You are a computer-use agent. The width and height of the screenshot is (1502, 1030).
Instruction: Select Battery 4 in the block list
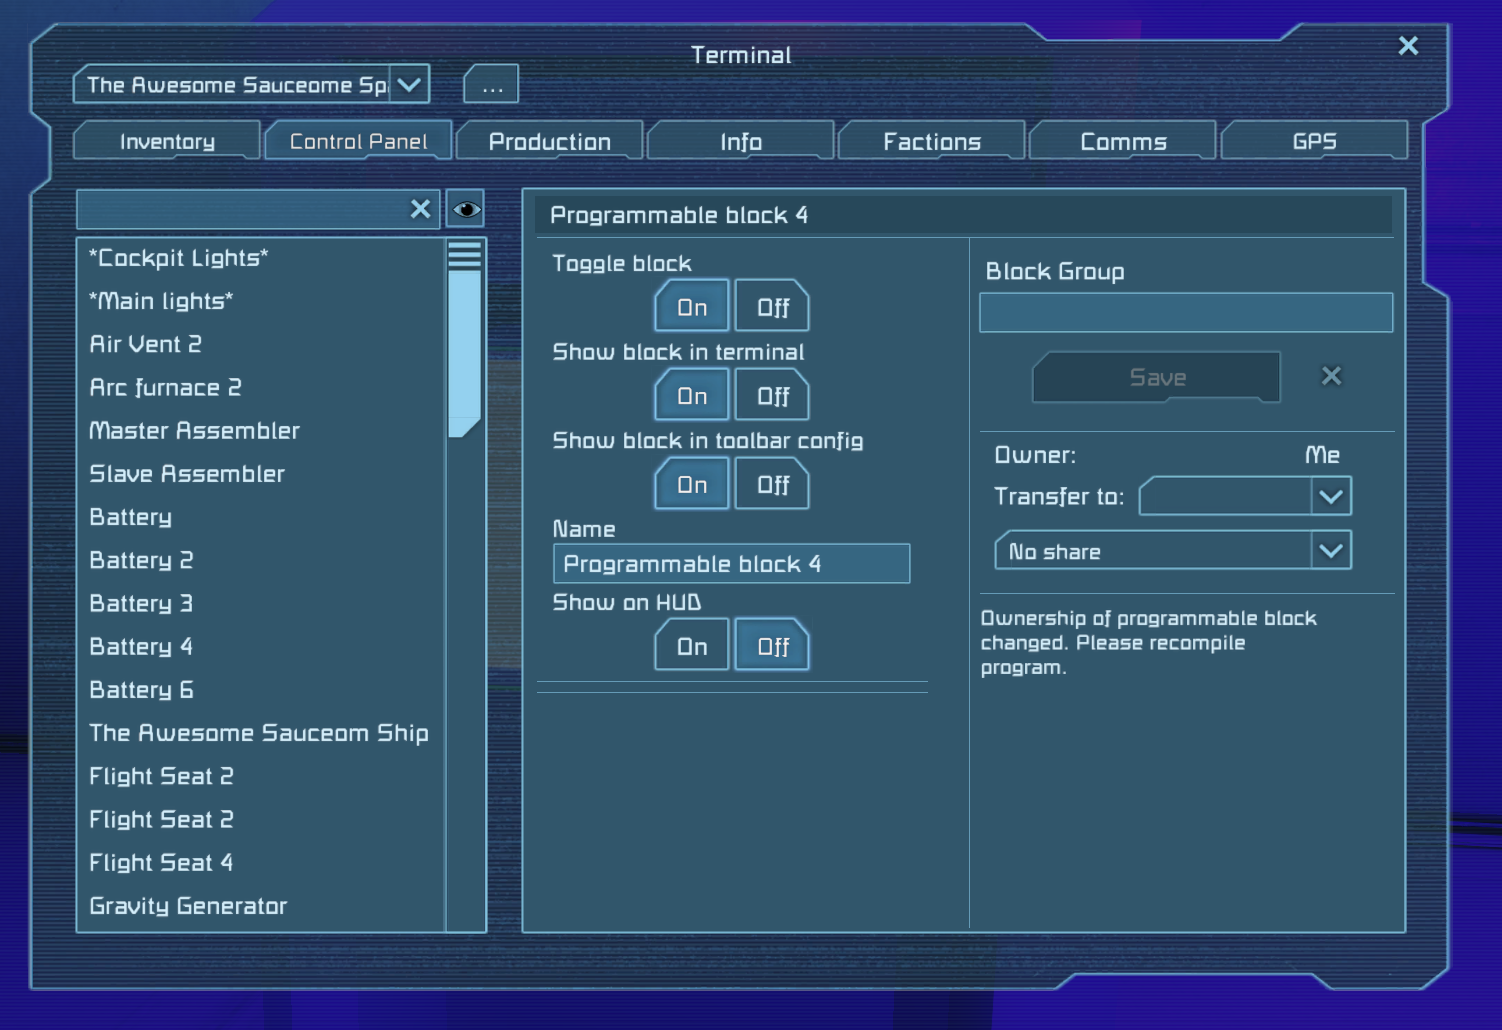click(x=140, y=646)
